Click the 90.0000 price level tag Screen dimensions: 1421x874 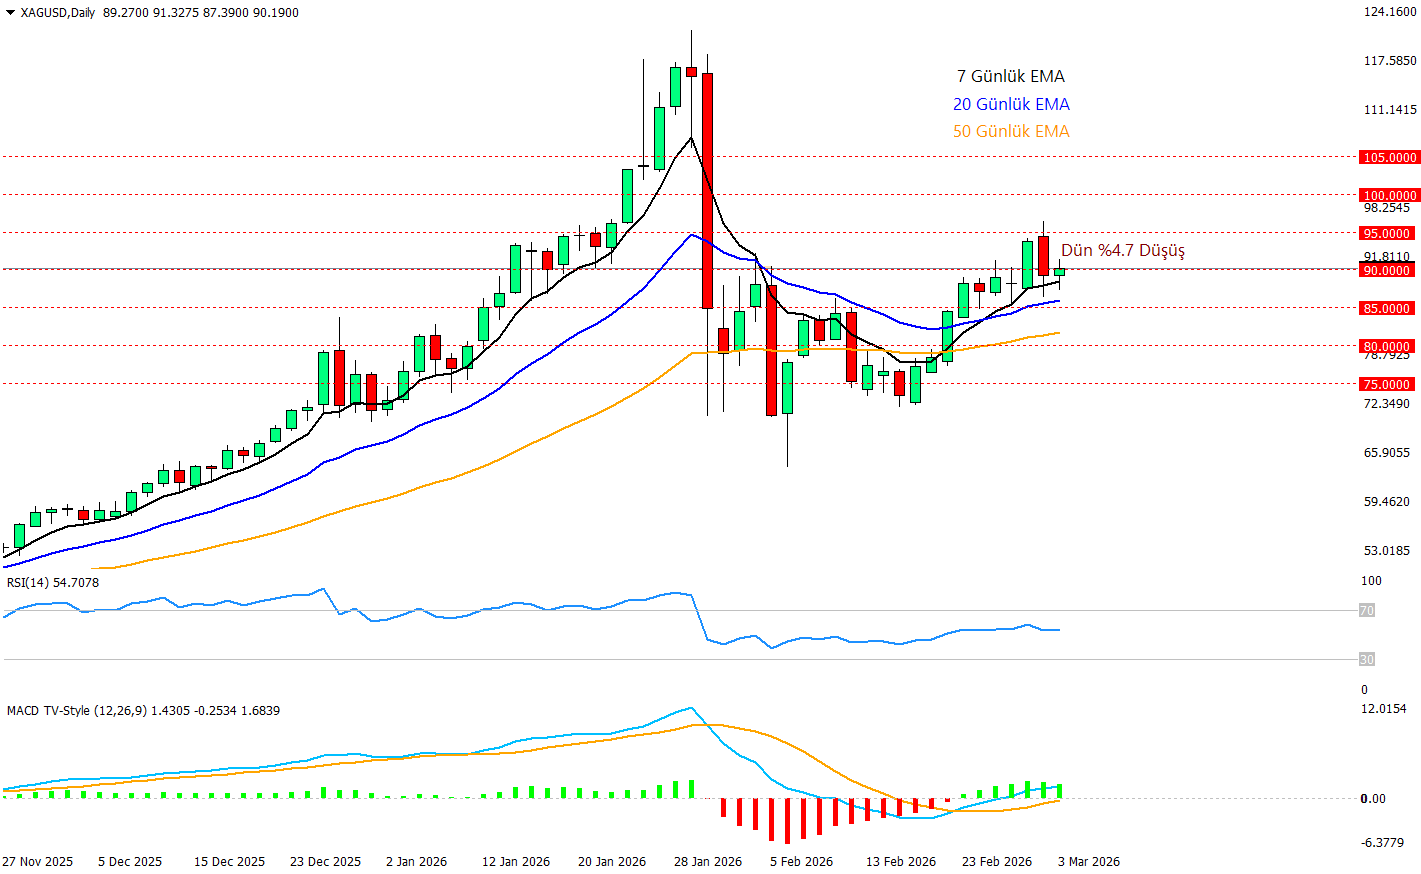coord(1387,271)
